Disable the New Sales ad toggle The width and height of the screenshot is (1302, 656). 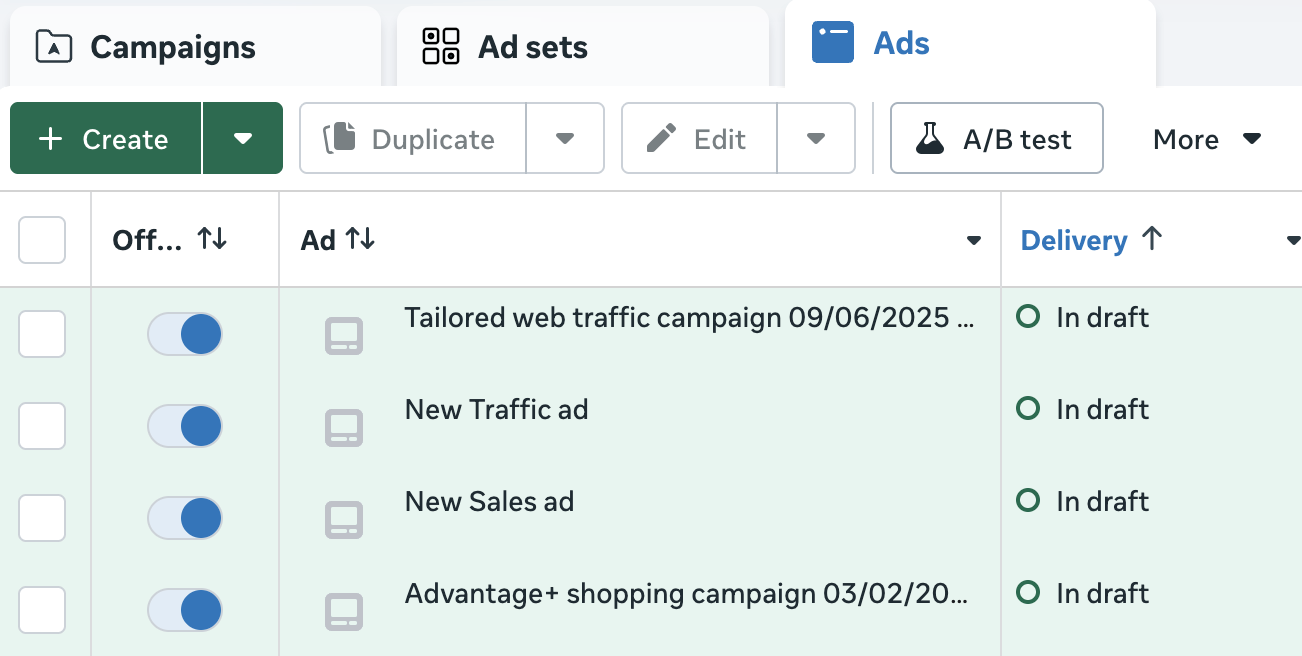(x=185, y=518)
